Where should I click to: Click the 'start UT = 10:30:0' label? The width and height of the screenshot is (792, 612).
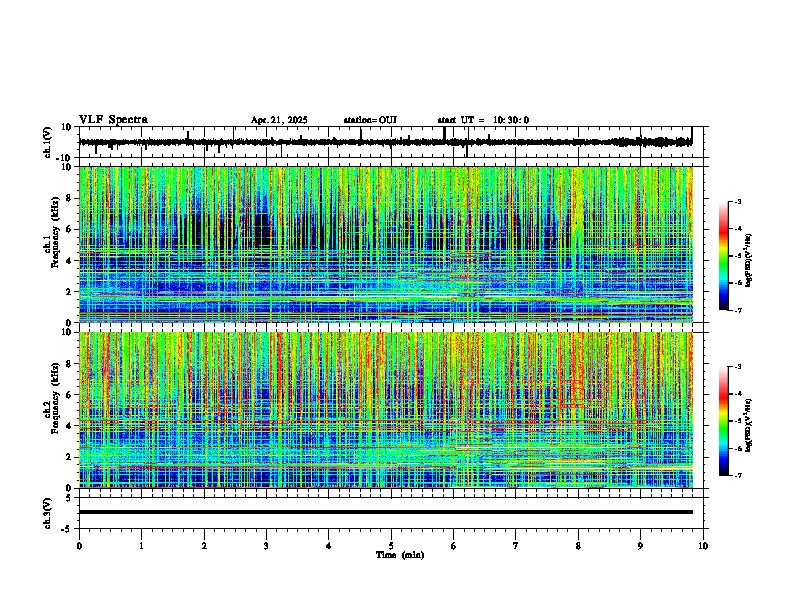[x=483, y=120]
